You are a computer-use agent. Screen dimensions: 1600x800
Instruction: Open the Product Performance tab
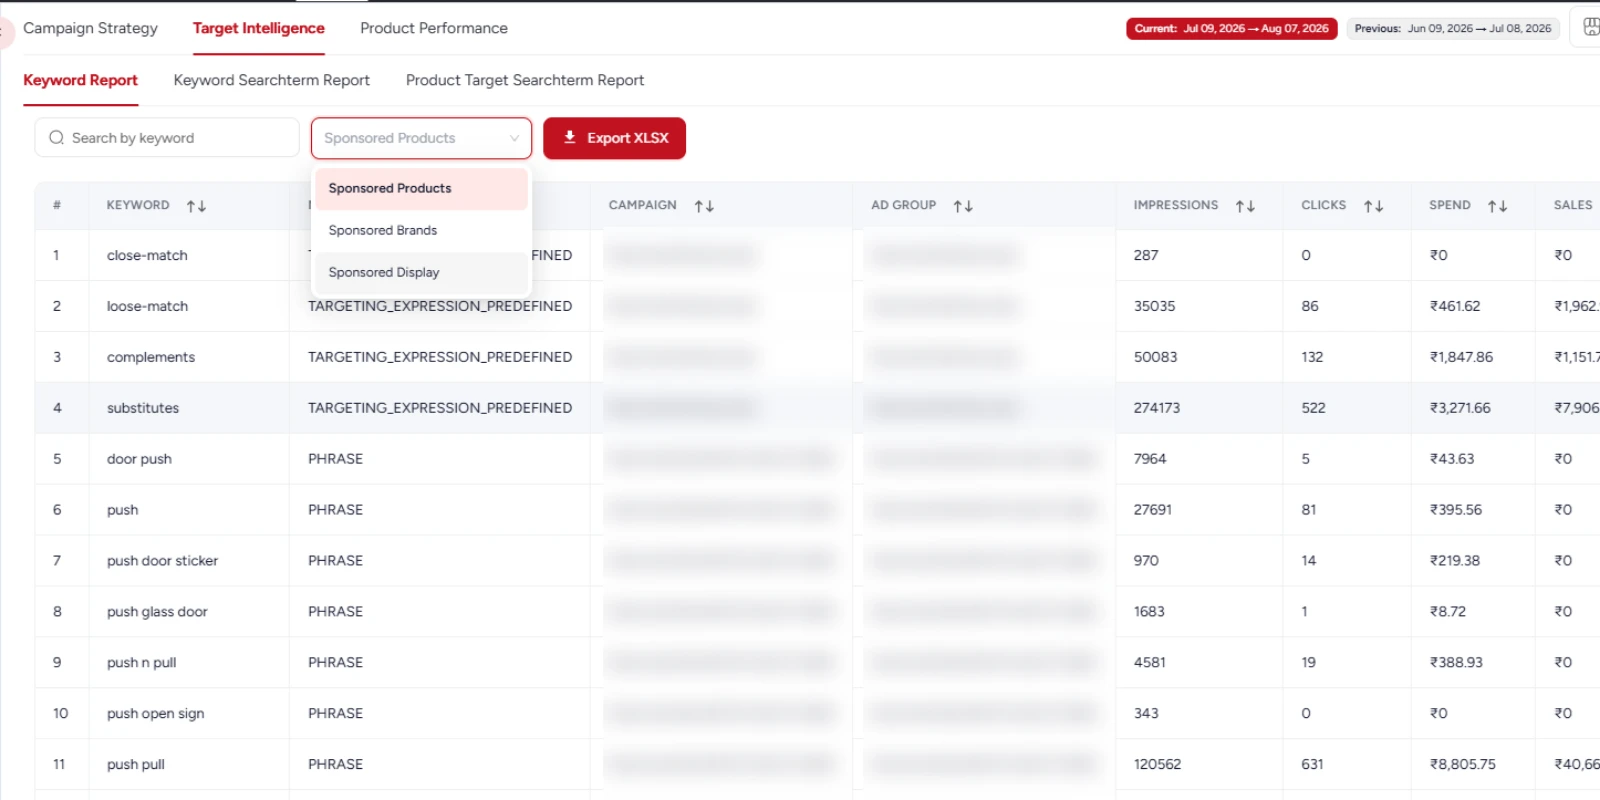434,28
